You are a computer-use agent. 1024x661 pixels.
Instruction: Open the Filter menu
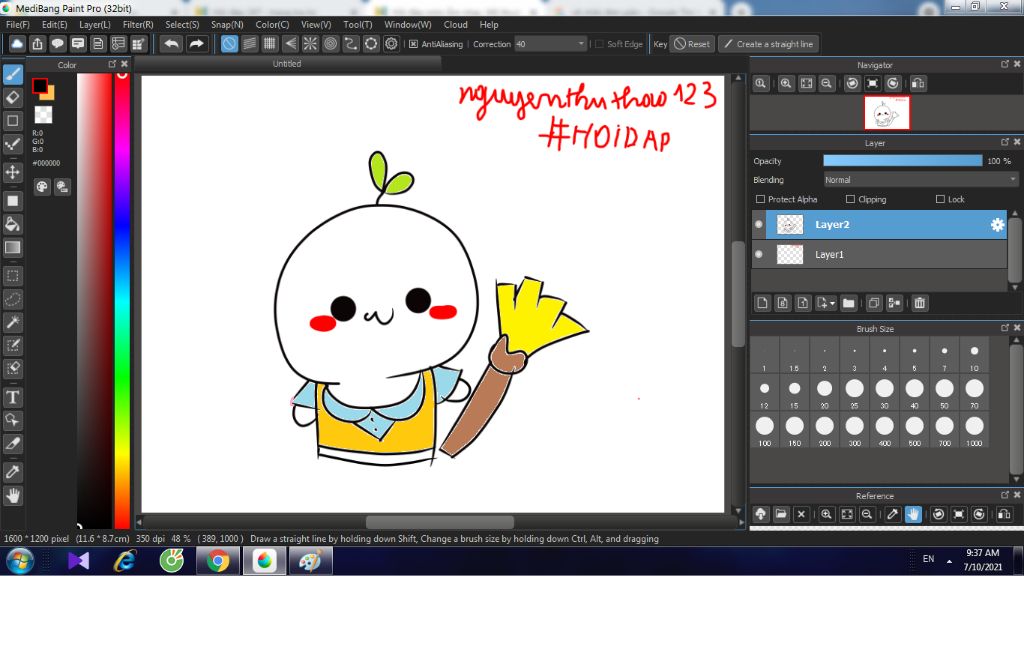click(138, 25)
